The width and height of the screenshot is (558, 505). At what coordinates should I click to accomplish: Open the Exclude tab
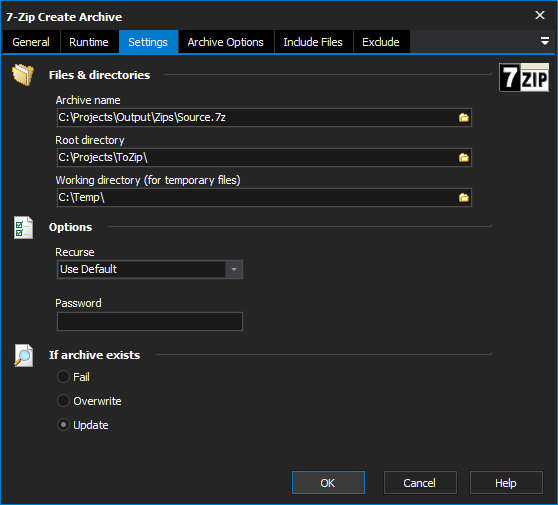coord(381,42)
